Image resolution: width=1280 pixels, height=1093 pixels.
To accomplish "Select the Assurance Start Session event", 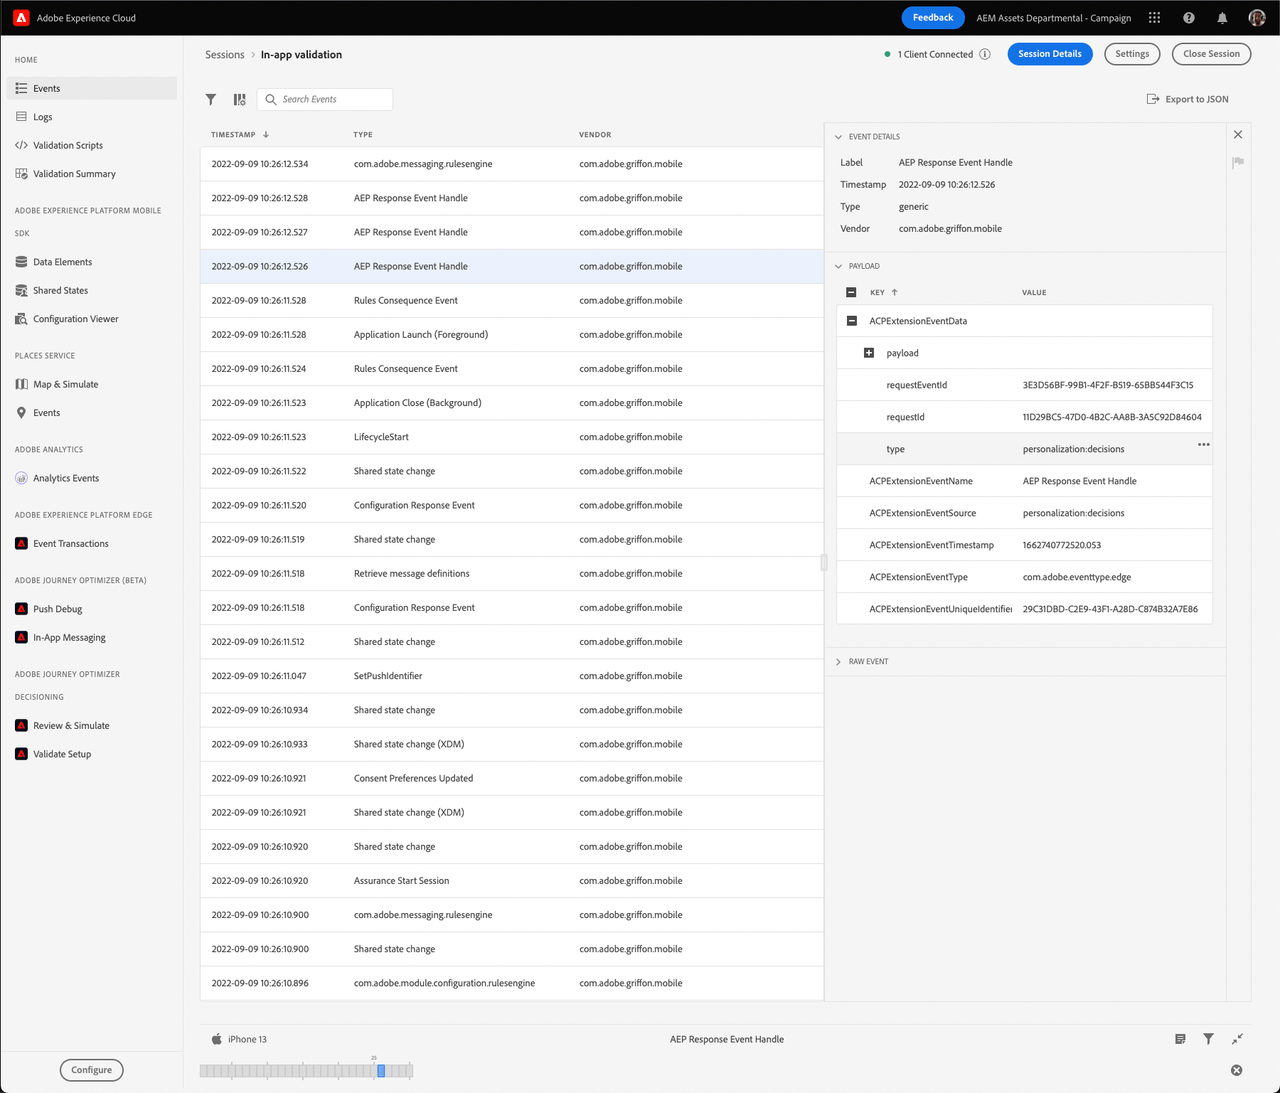I will pos(512,881).
